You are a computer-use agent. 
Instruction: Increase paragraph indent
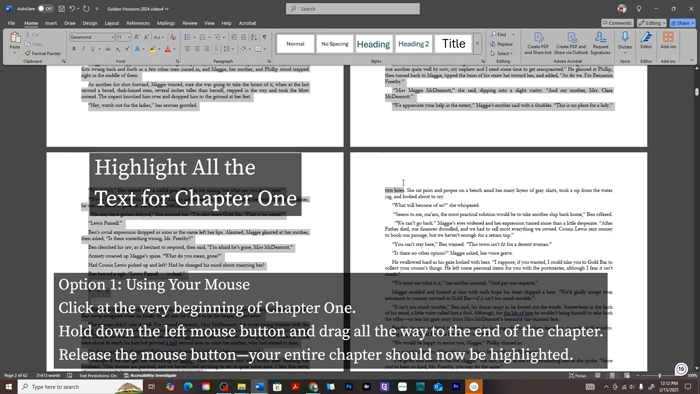[243, 37]
